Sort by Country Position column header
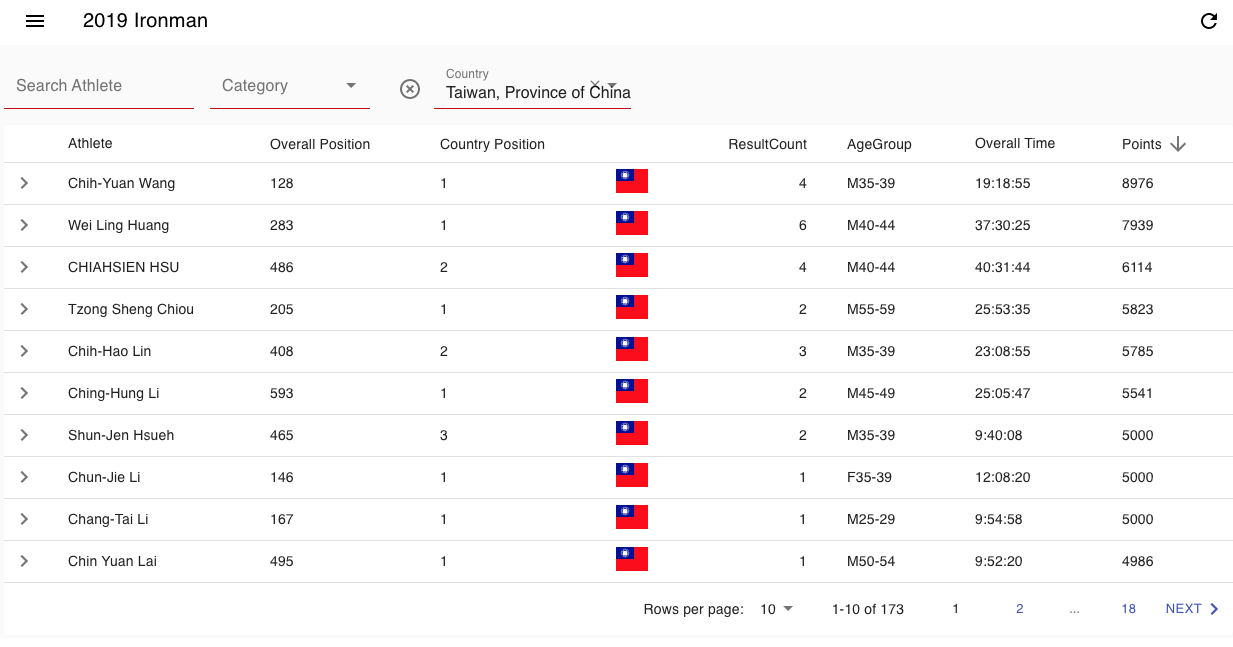 click(492, 144)
